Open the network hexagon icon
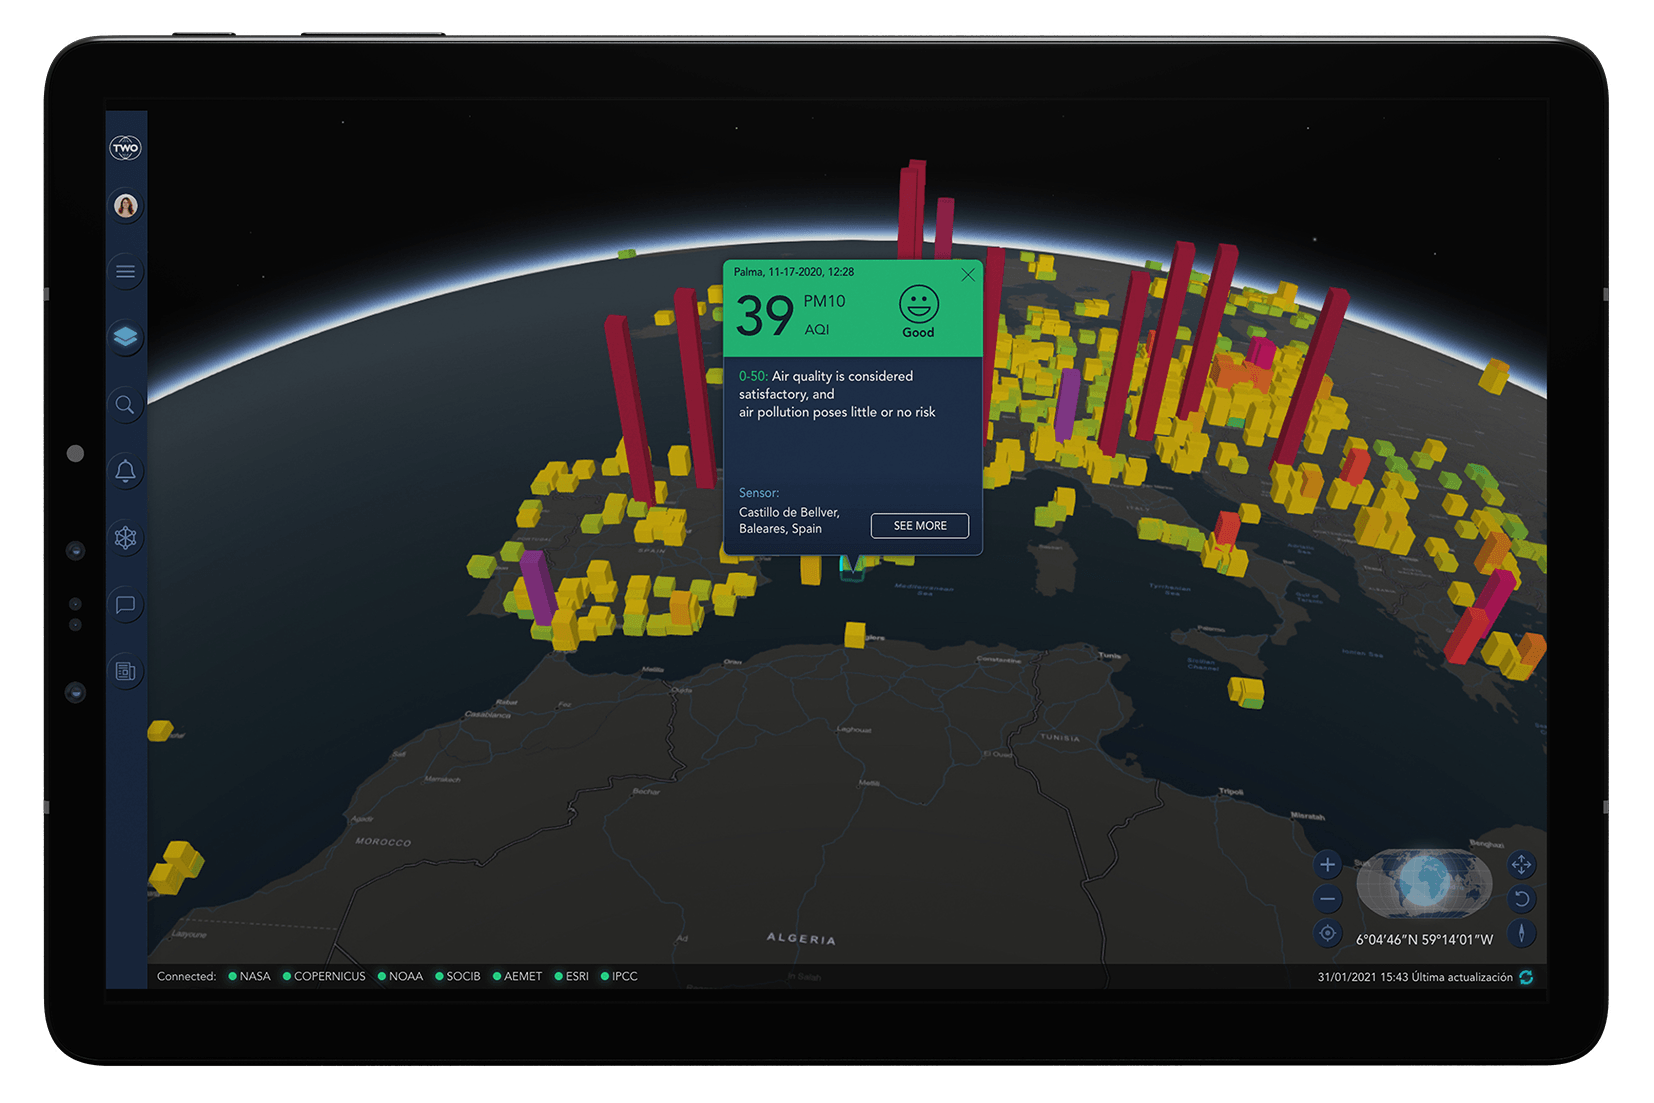The width and height of the screenshot is (1654, 1103). pos(125,538)
